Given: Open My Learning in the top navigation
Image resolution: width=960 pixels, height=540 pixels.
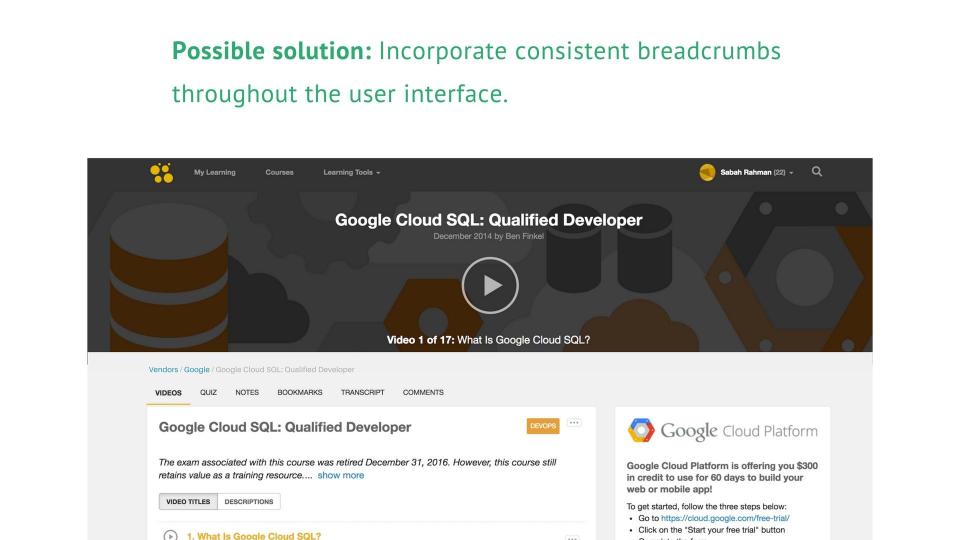Looking at the screenshot, I should coord(215,173).
